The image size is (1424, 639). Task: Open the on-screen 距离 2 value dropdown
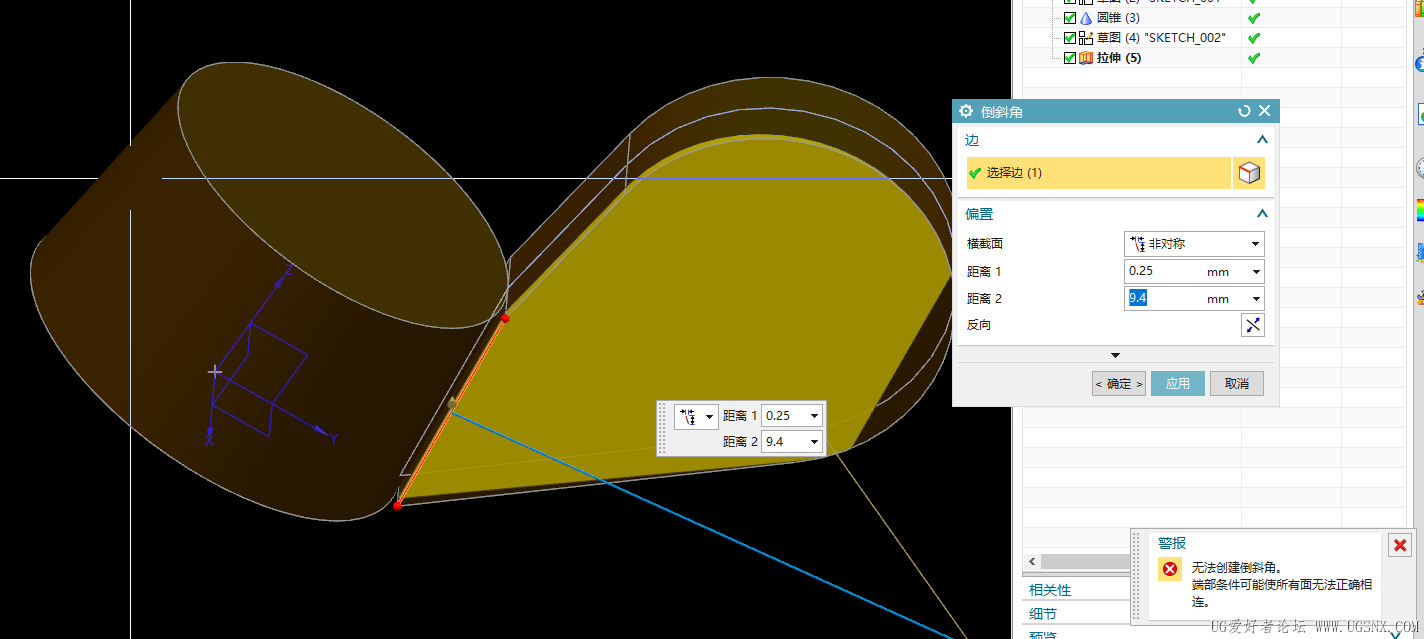pyautogui.click(x=815, y=442)
